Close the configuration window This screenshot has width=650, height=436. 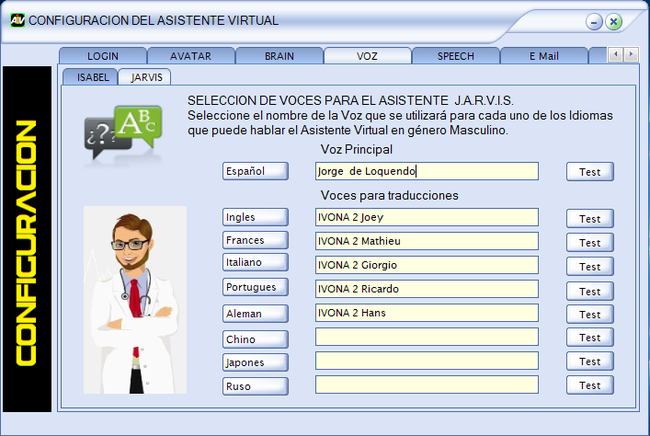(614, 22)
